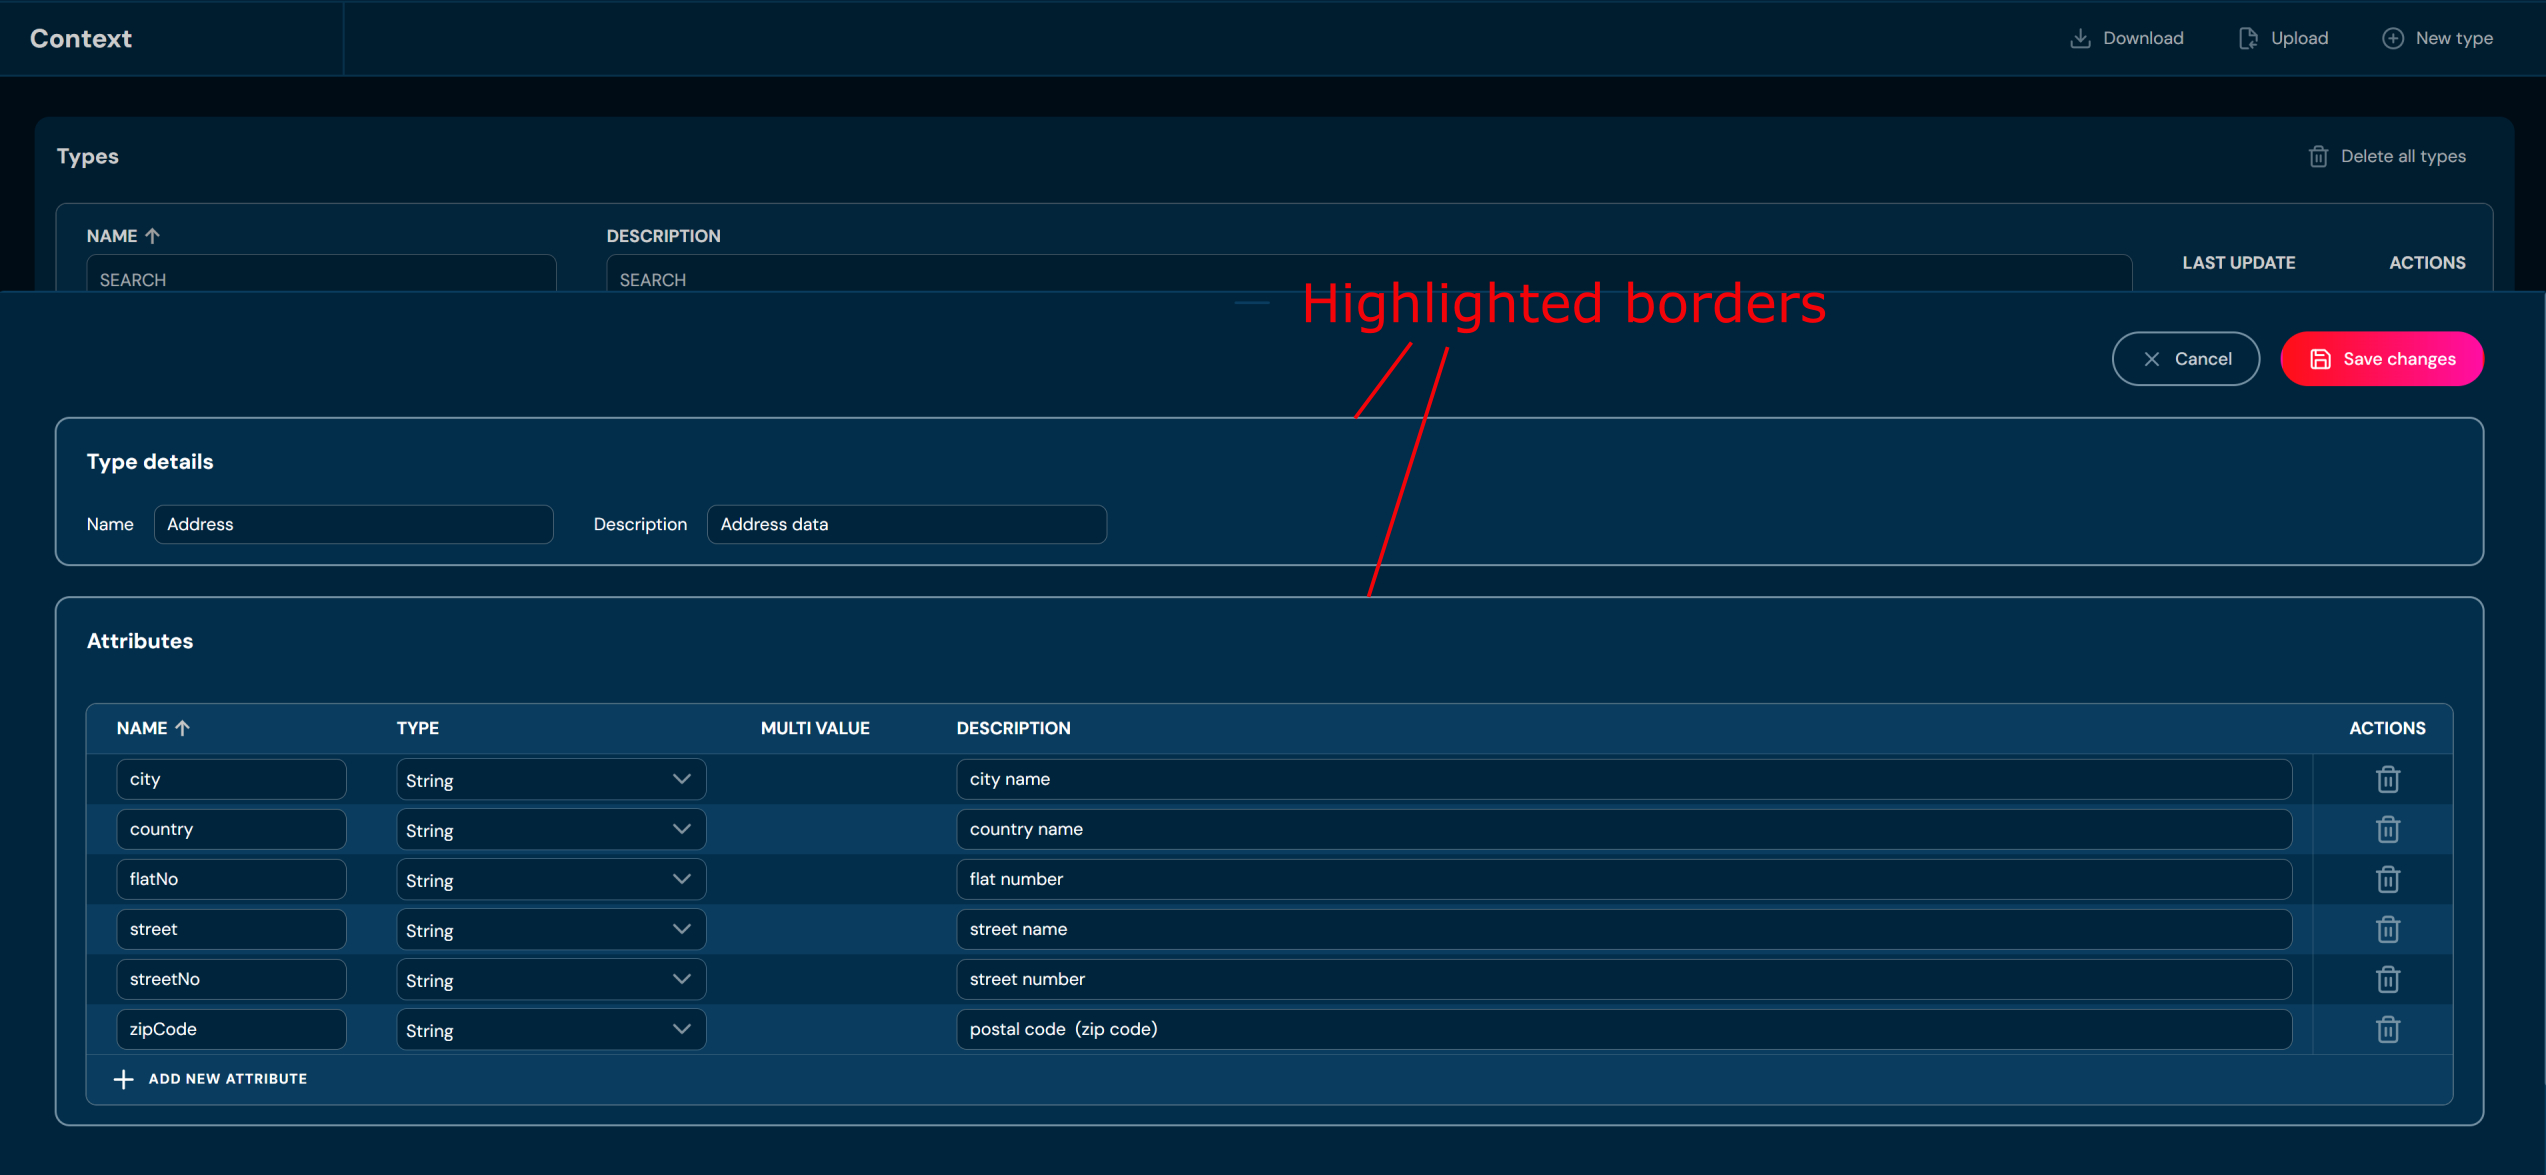Click trash icon for street attribute
The height and width of the screenshot is (1175, 2546).
point(2387,929)
